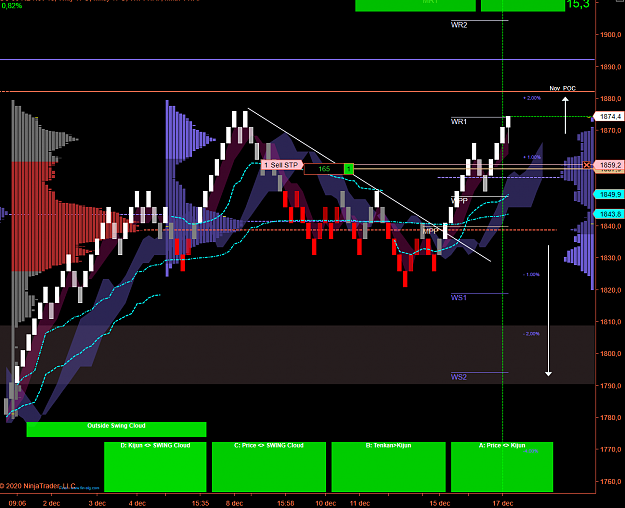The height and width of the screenshot is (508, 625).
Task: Click the cyan 1849,9 price marker
Action: click(608, 194)
